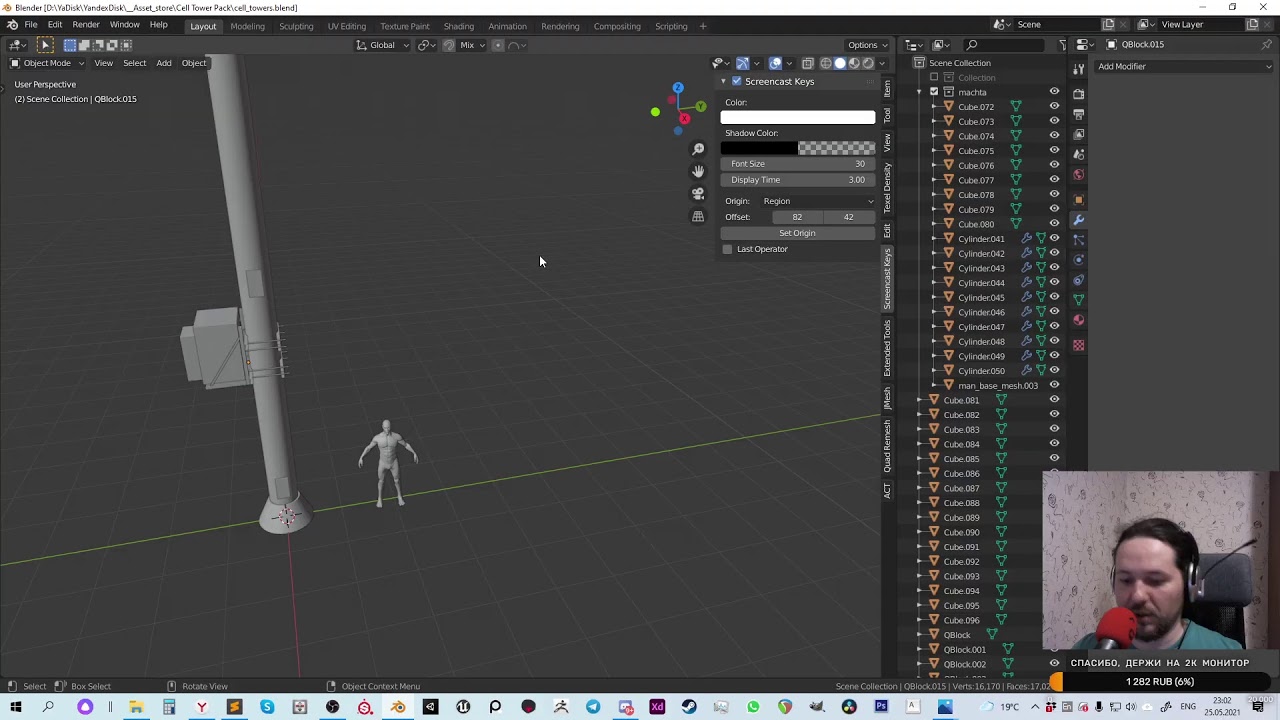
Task: Switch to the Sculpting workspace tab
Action: click(296, 26)
